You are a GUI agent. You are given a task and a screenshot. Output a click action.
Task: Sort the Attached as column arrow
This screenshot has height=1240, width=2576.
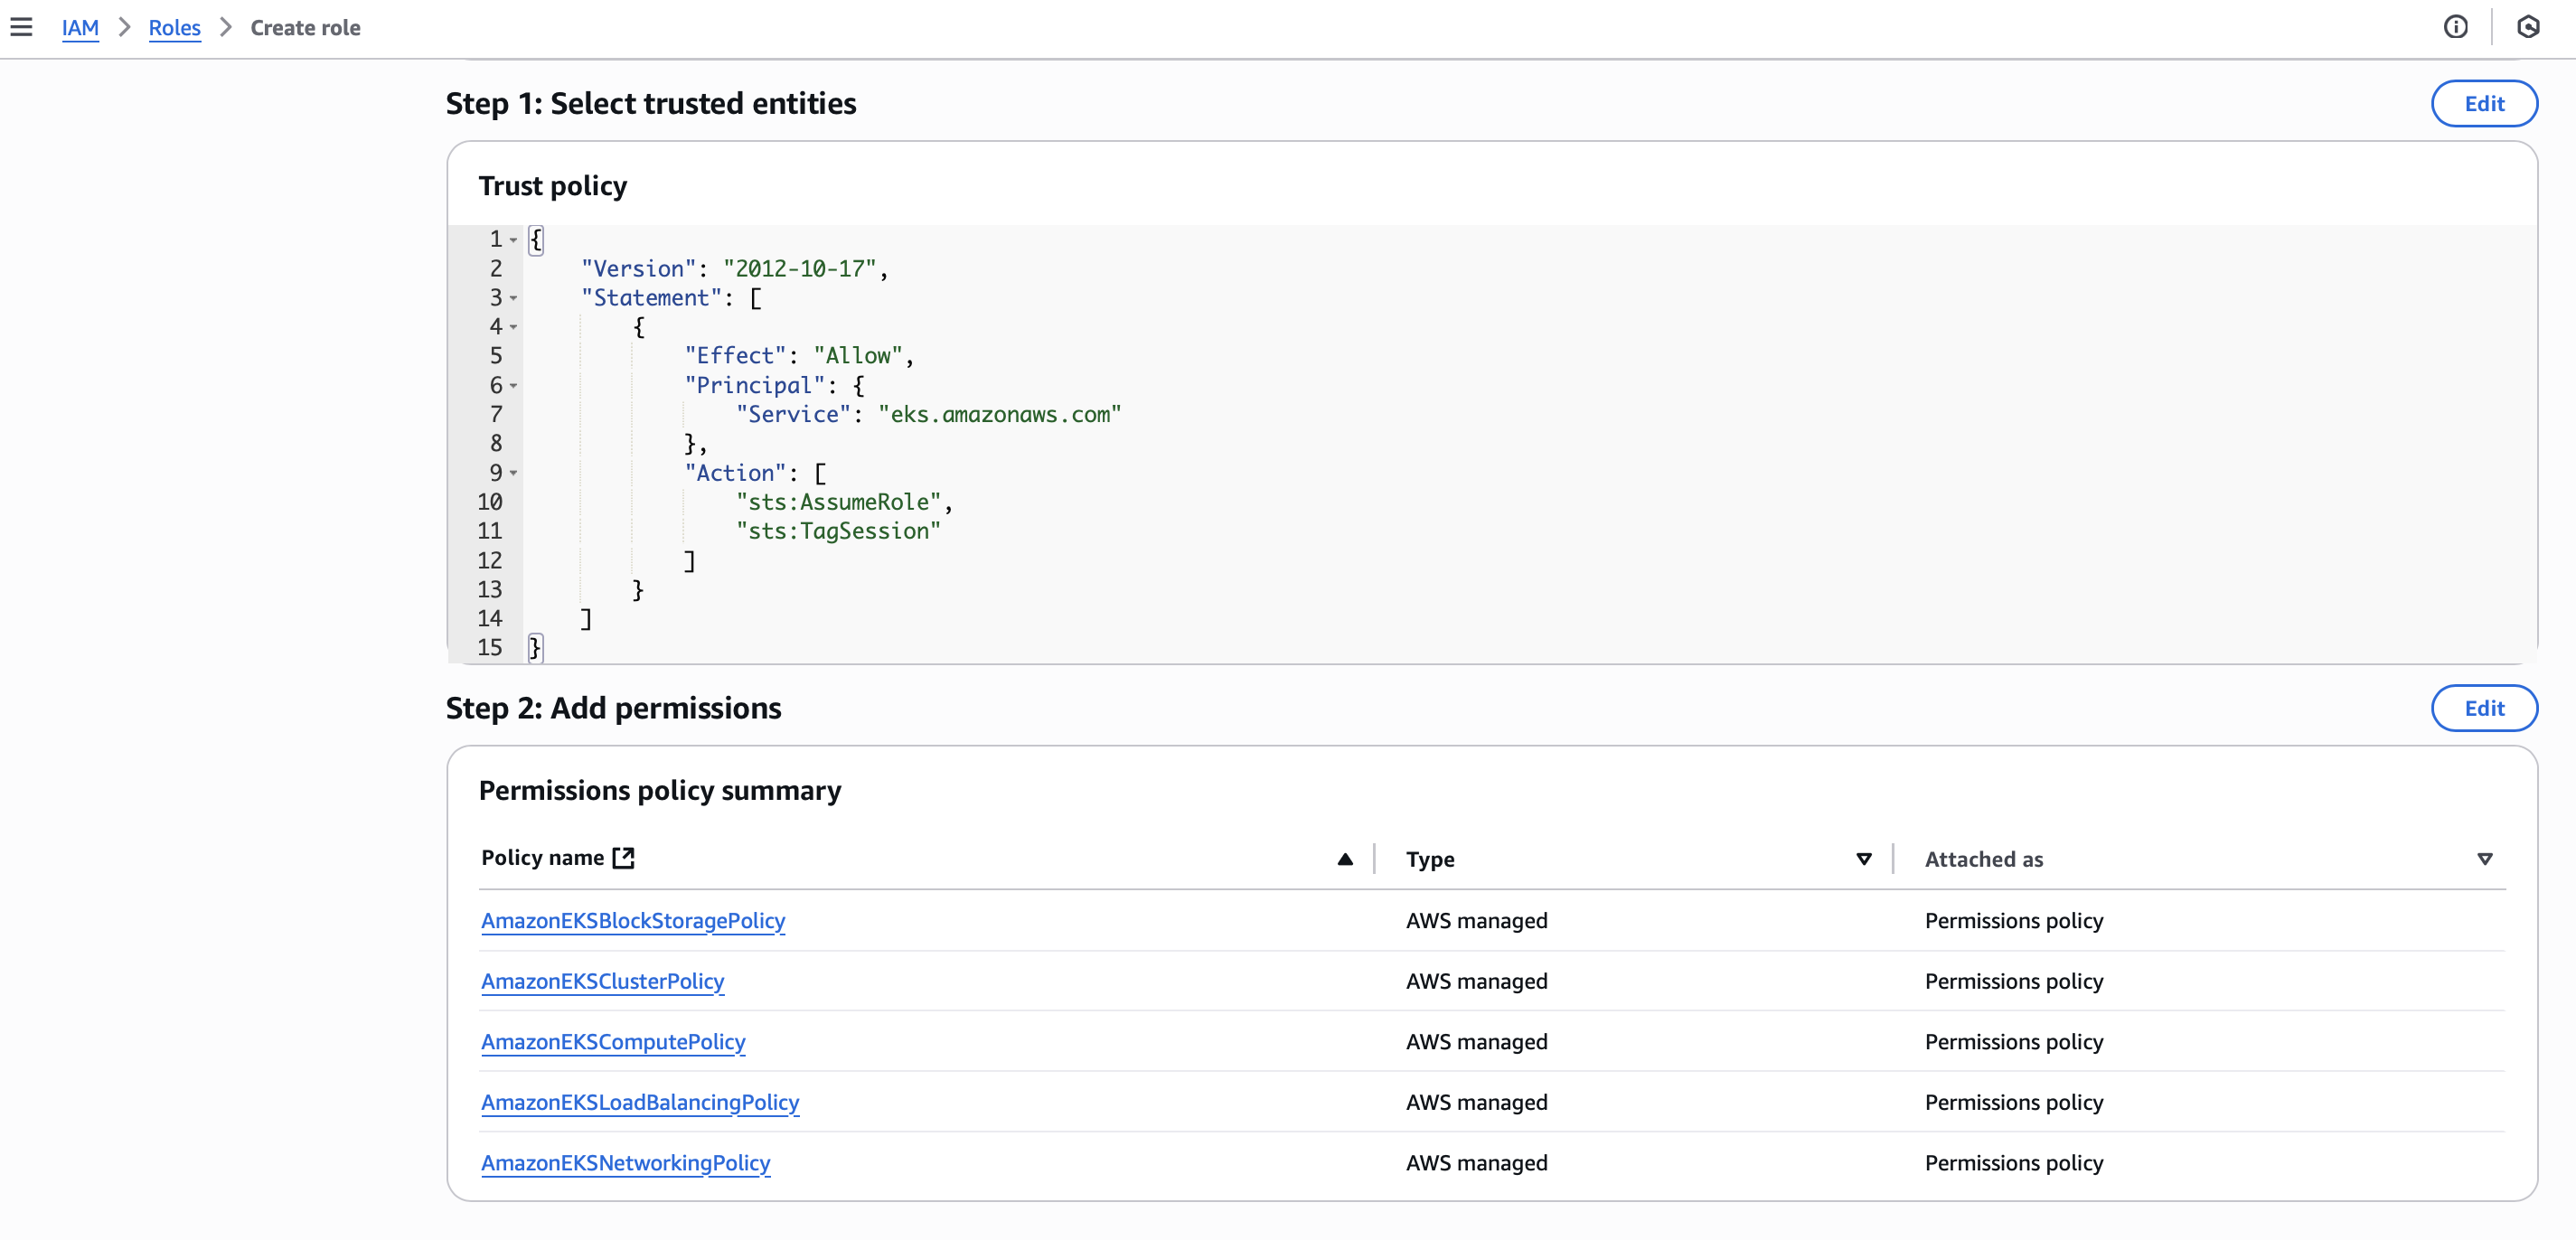tap(2484, 859)
